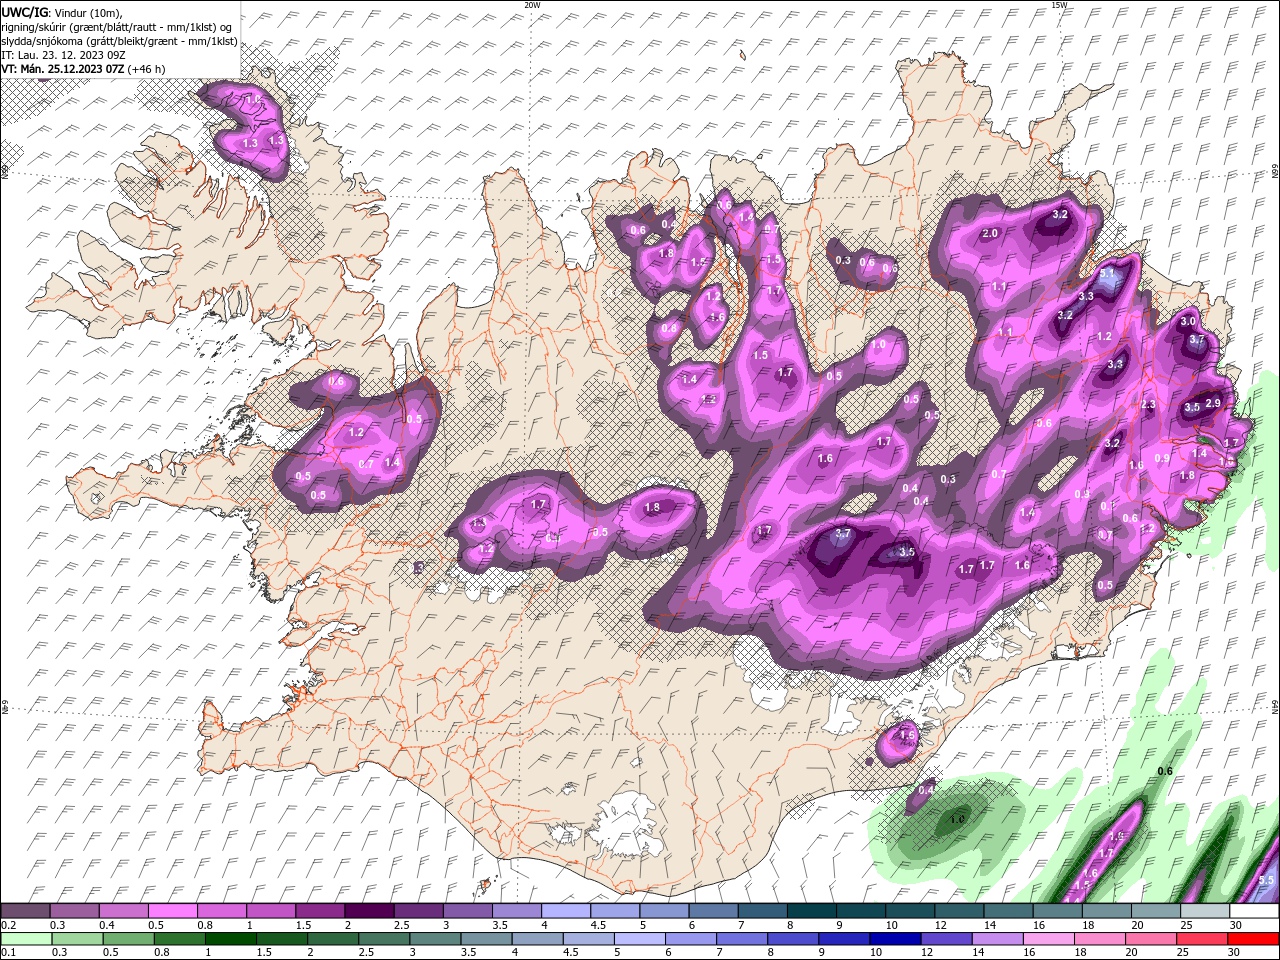The width and height of the screenshot is (1280, 960).
Task: Click the '1.8' value in the central purple patch
Action: tap(652, 508)
